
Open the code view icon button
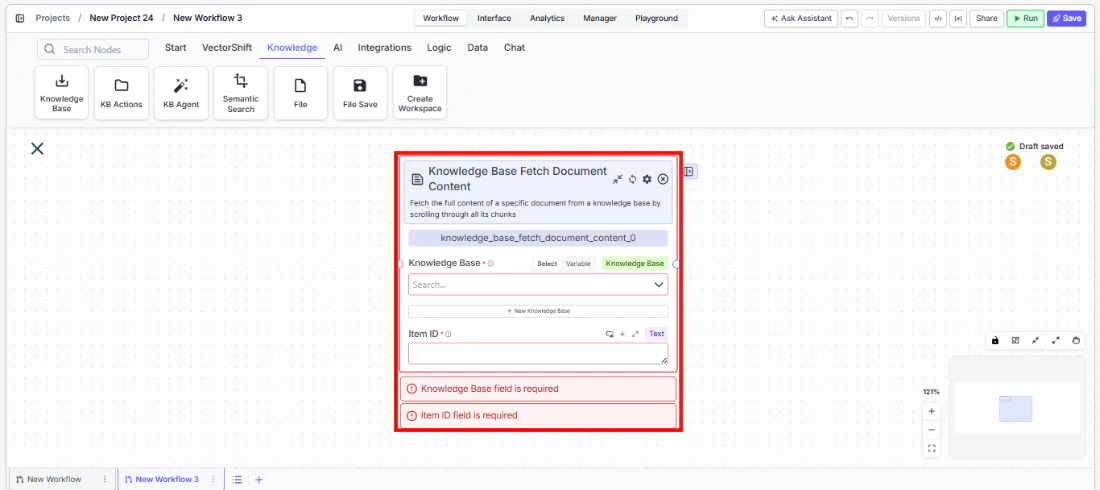(x=937, y=18)
